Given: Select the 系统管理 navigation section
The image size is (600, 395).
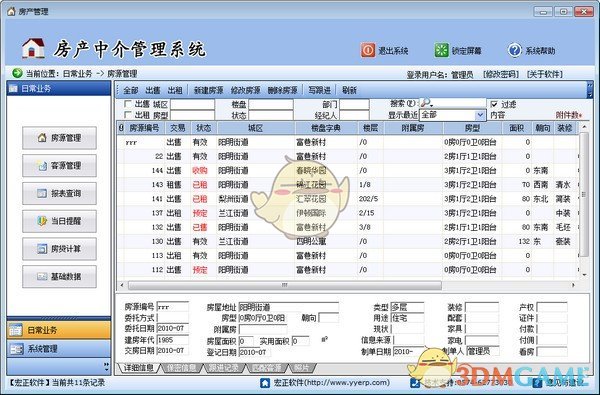Looking at the screenshot, I should [59, 349].
